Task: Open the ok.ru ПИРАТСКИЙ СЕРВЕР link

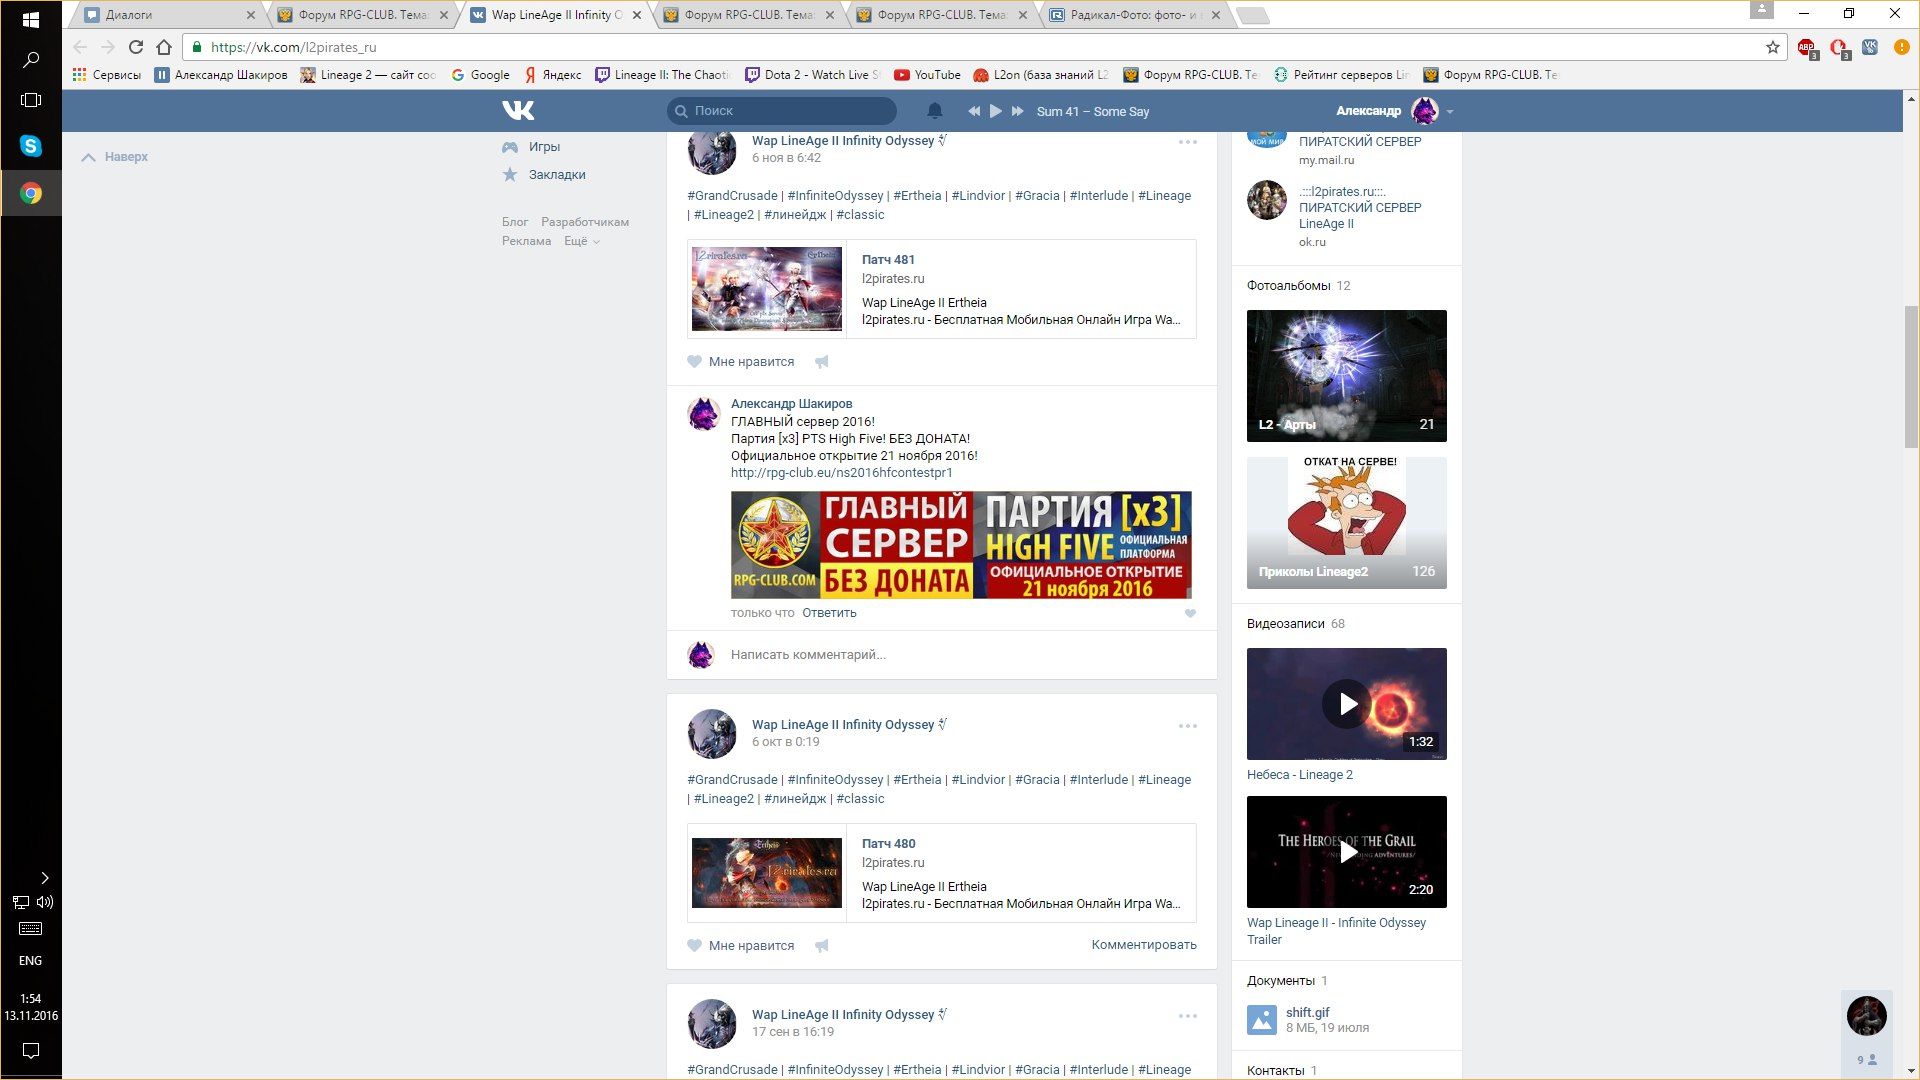Action: tap(1359, 208)
